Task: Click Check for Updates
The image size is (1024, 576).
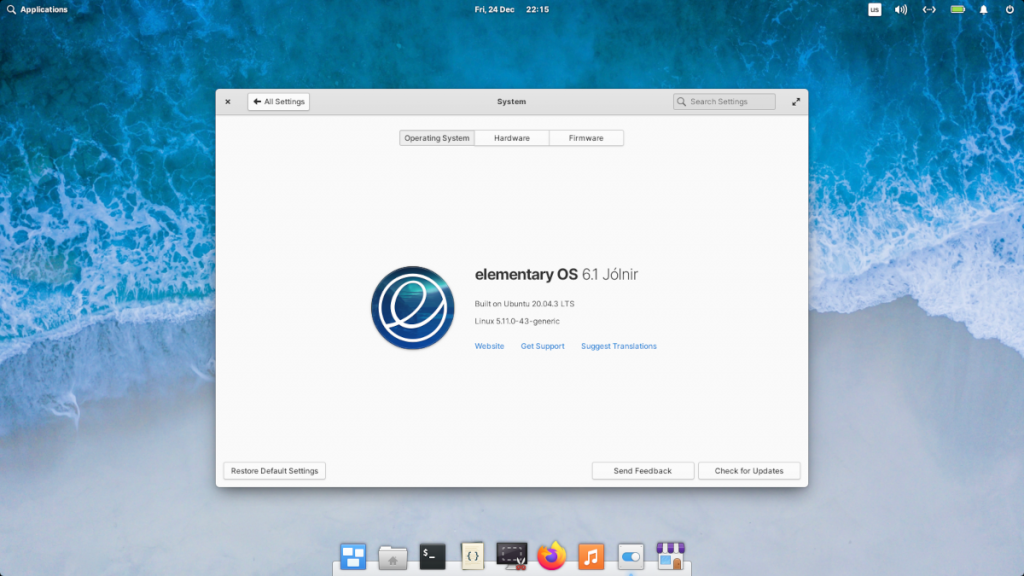Action: tap(749, 470)
